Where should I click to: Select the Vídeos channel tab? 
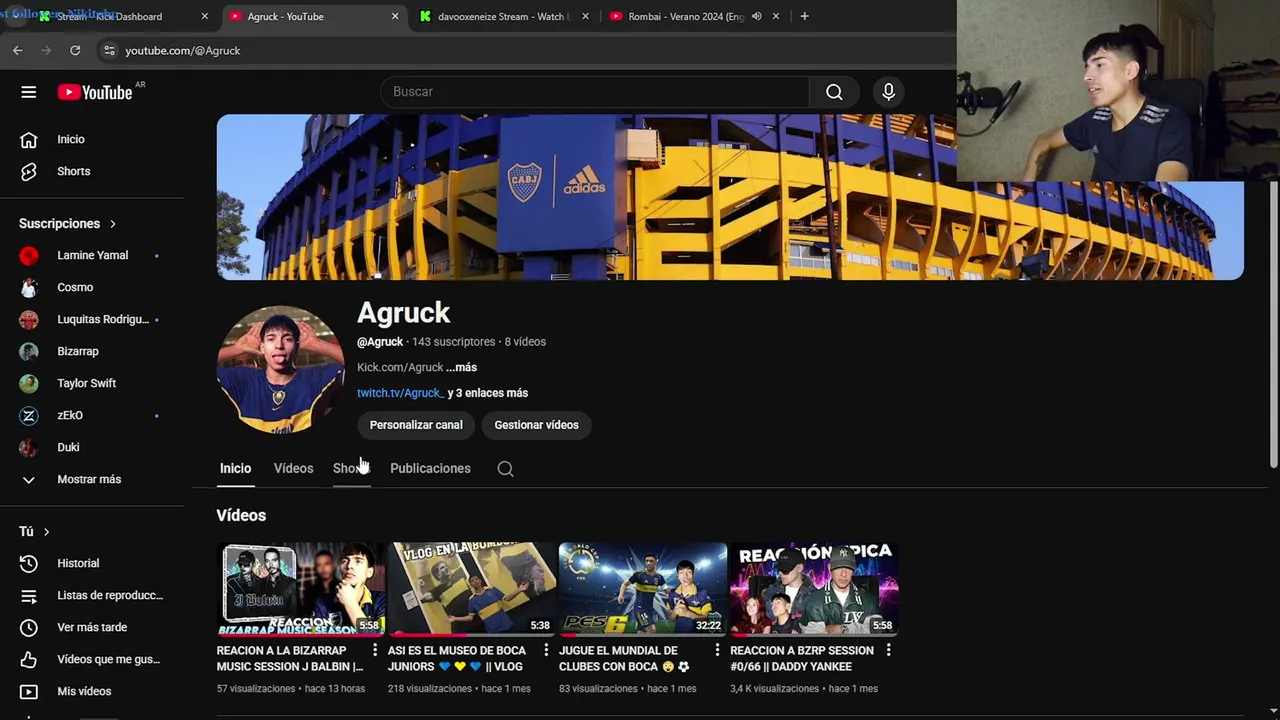[293, 468]
